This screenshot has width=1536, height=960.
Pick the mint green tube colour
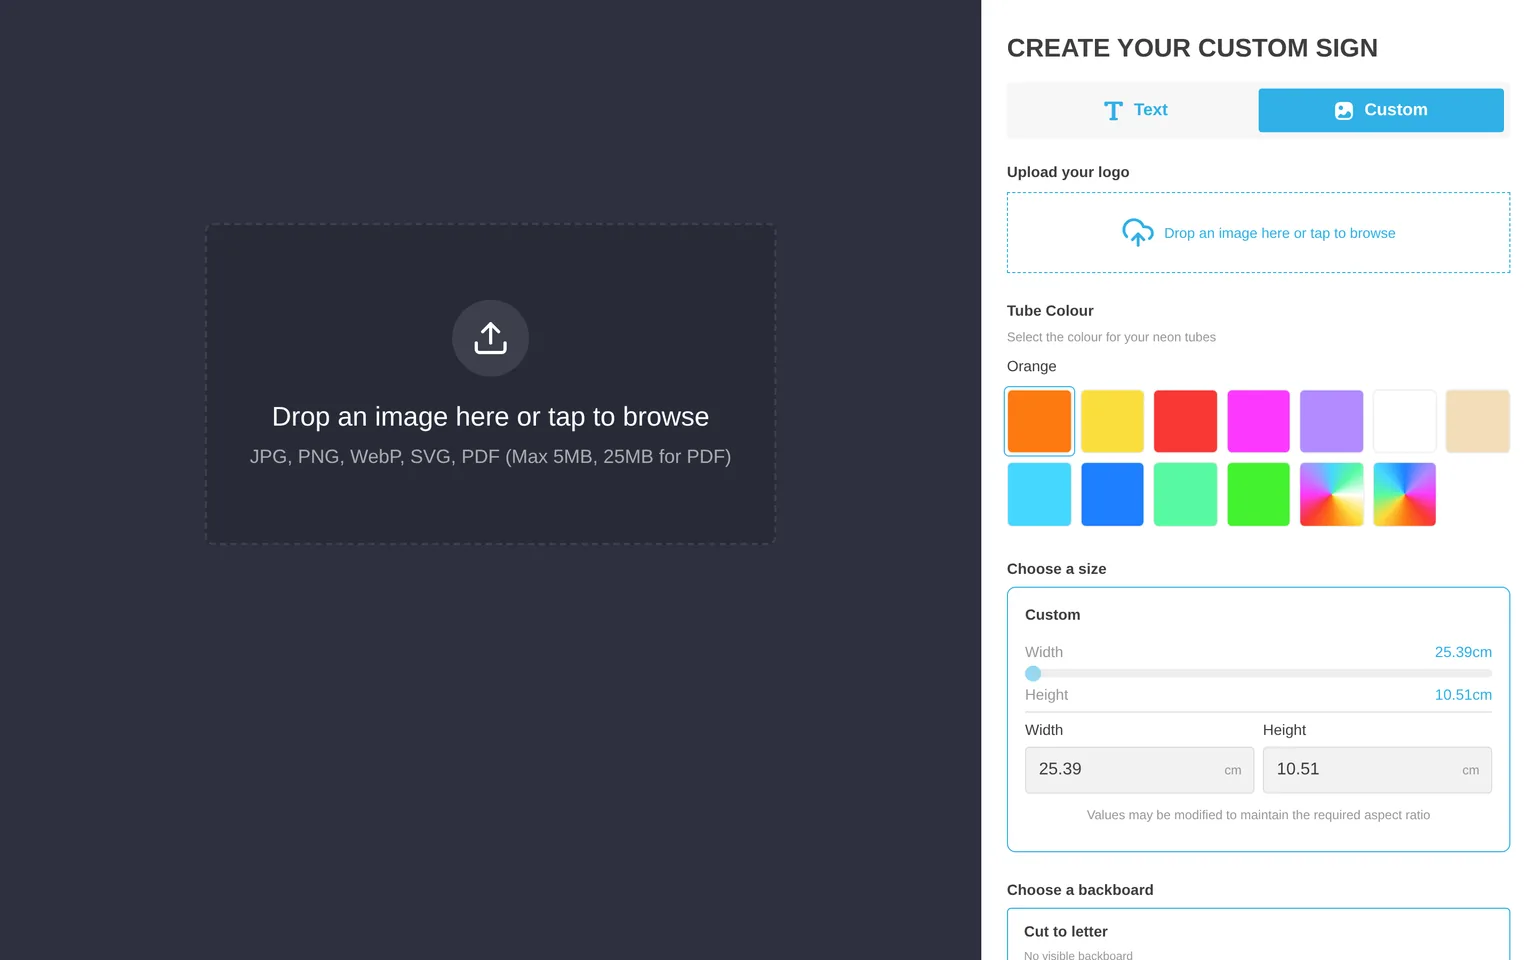(1185, 494)
